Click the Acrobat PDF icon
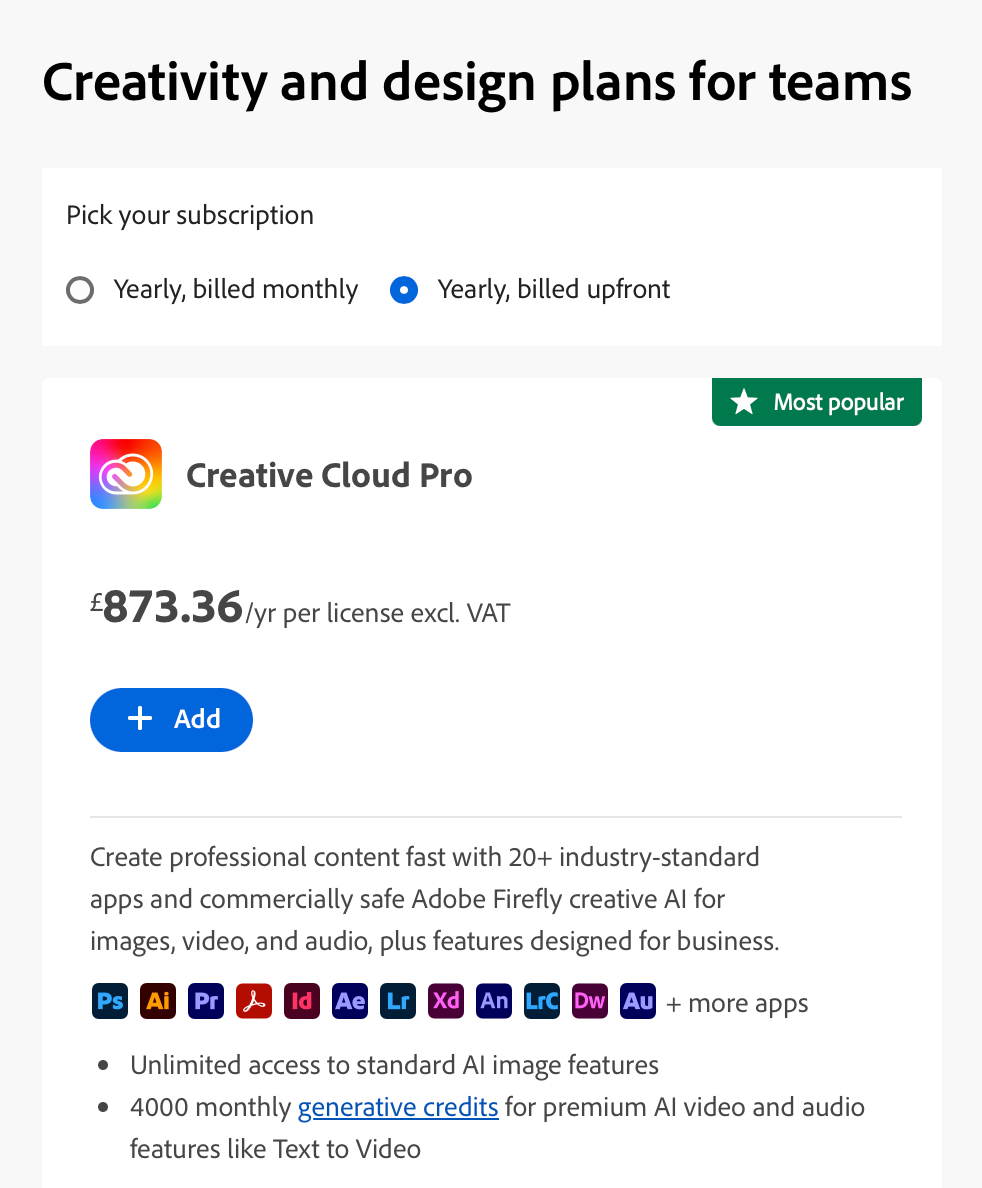This screenshot has height=1188, width=982. [254, 1002]
